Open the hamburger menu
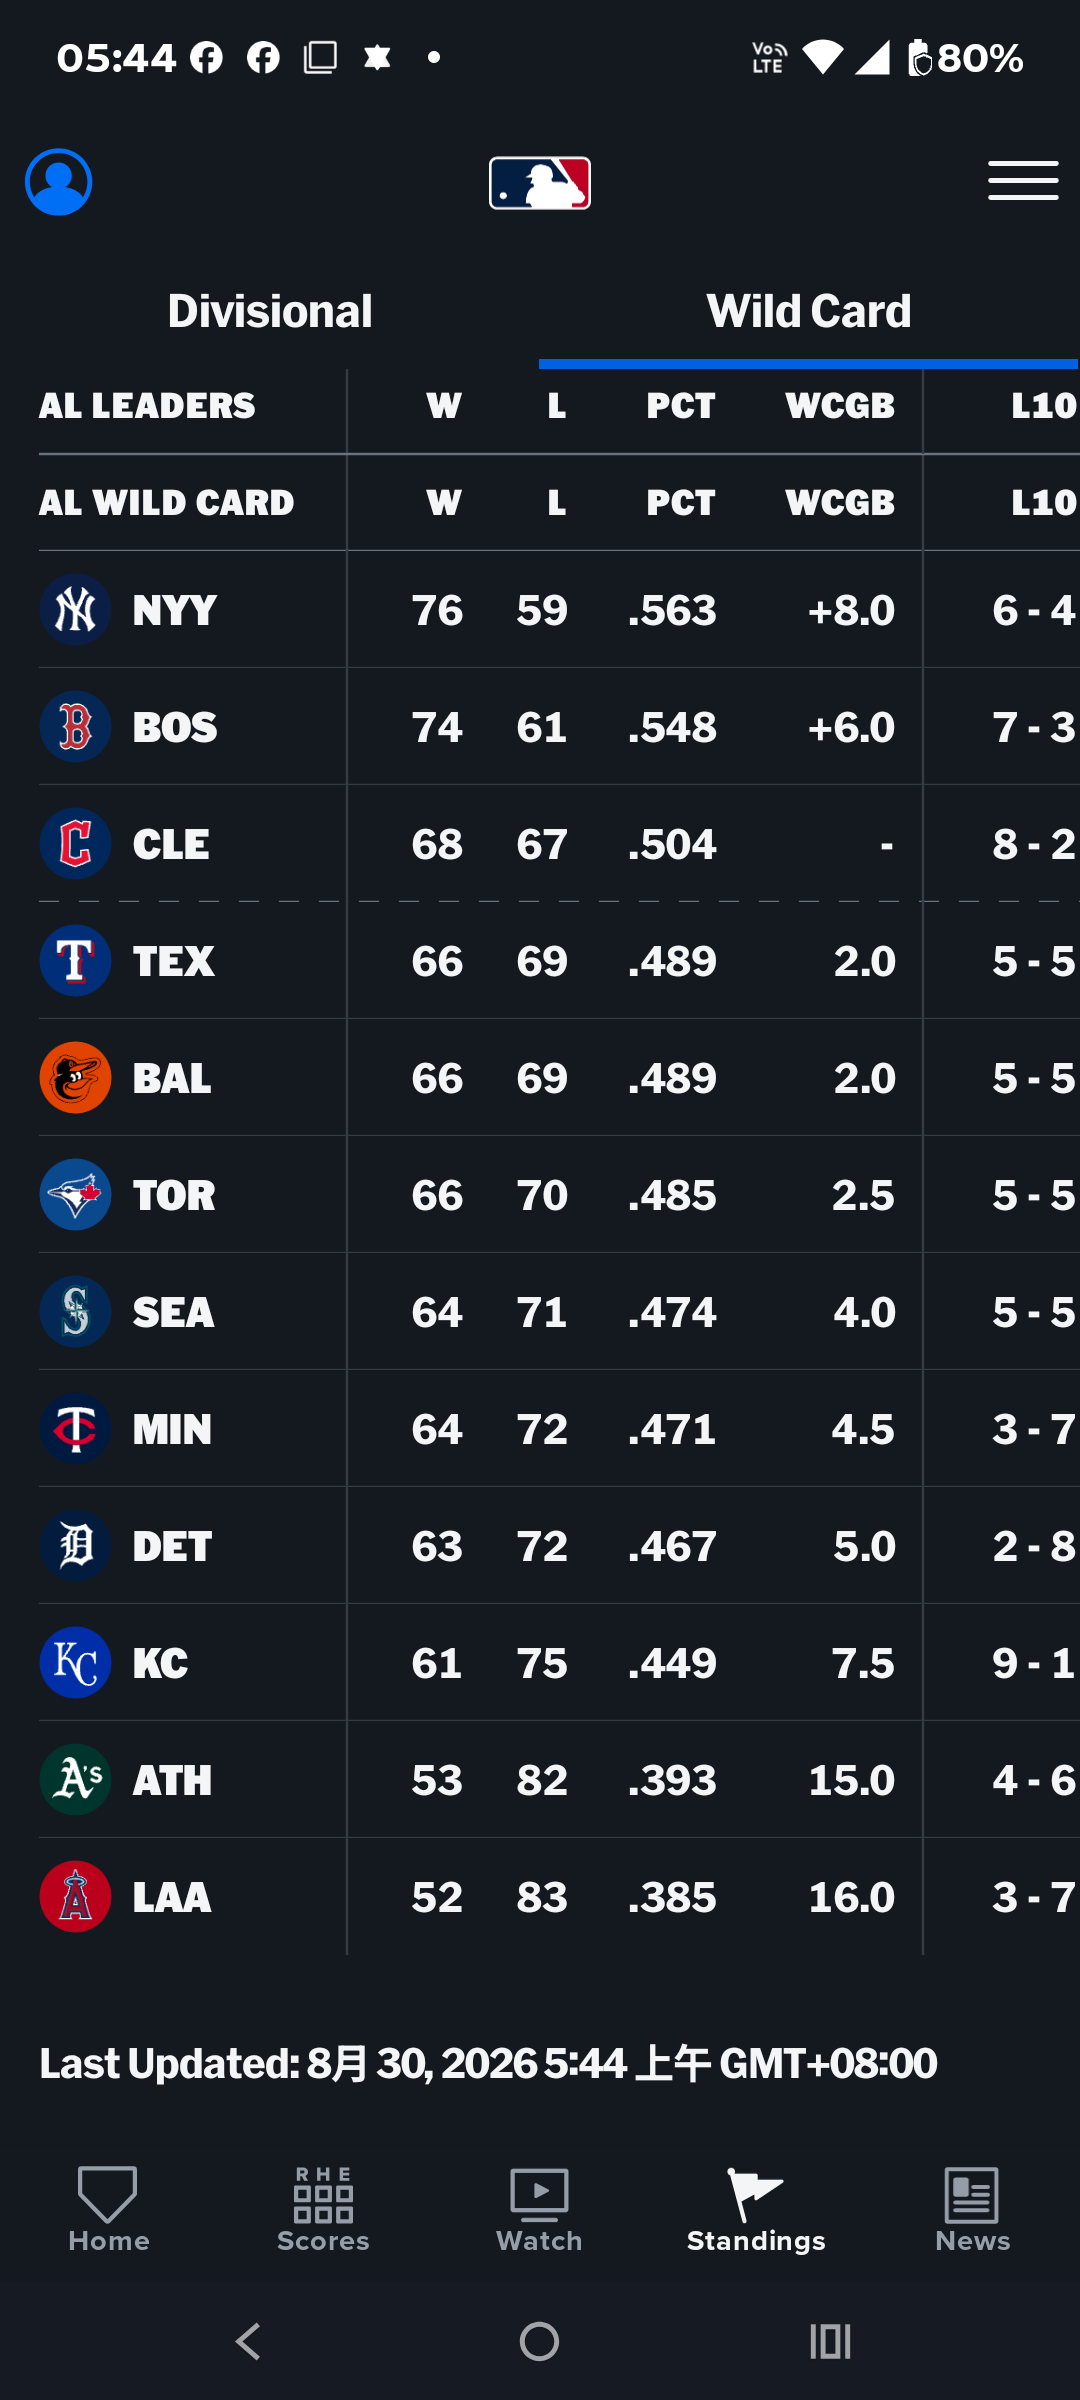This screenshot has height=2400, width=1080. 1023,181
